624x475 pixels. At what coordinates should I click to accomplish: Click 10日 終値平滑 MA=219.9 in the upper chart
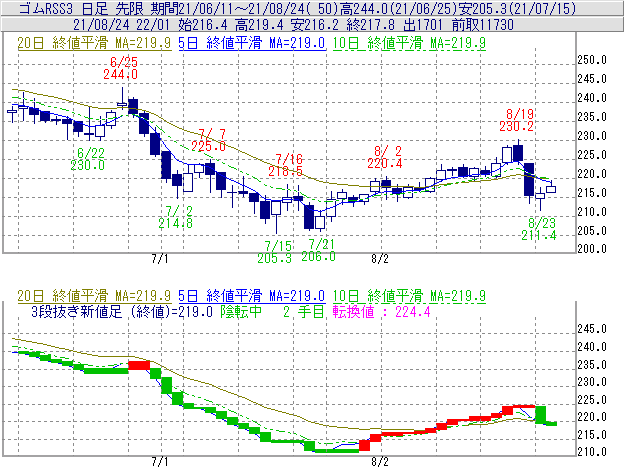(x=409, y=43)
